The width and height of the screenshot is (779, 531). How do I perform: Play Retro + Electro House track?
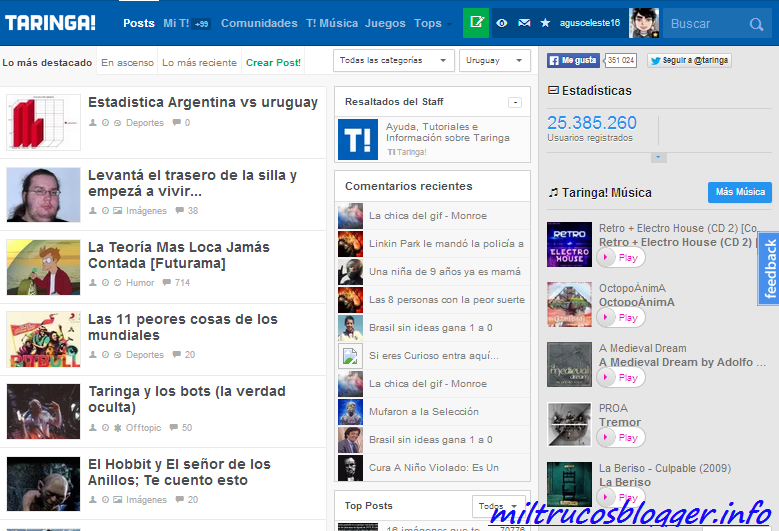pos(621,258)
